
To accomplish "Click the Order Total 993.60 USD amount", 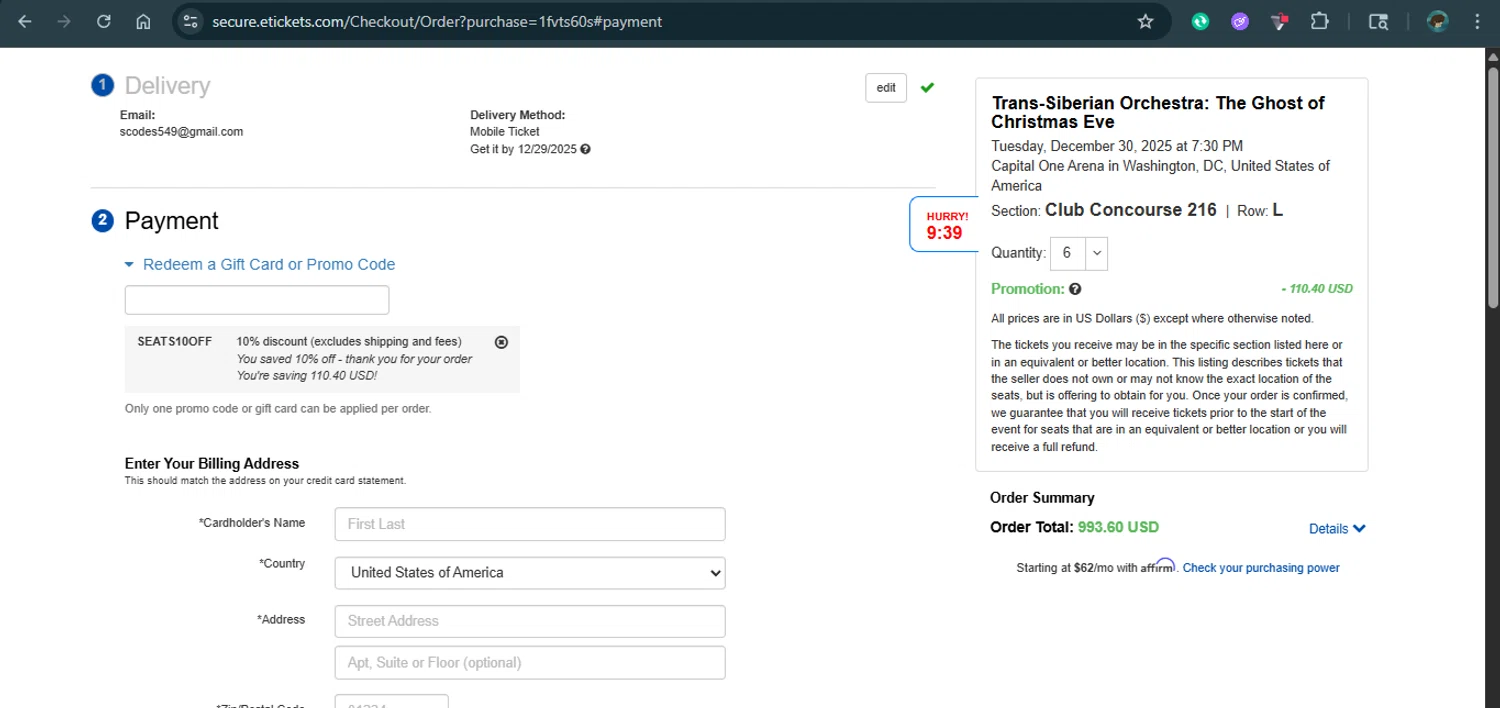I will pos(1118,527).
